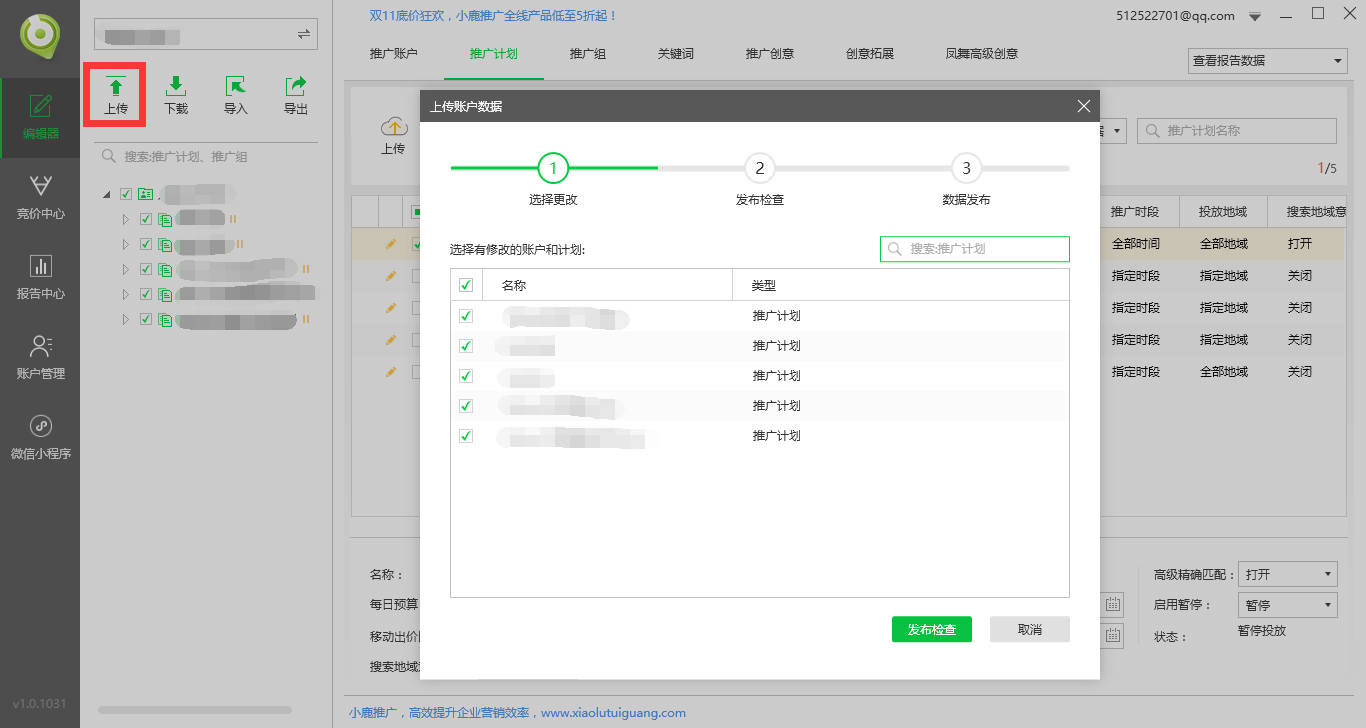Click the orange pause mark on the first tree plan
1366x728 pixels.
pos(233,218)
